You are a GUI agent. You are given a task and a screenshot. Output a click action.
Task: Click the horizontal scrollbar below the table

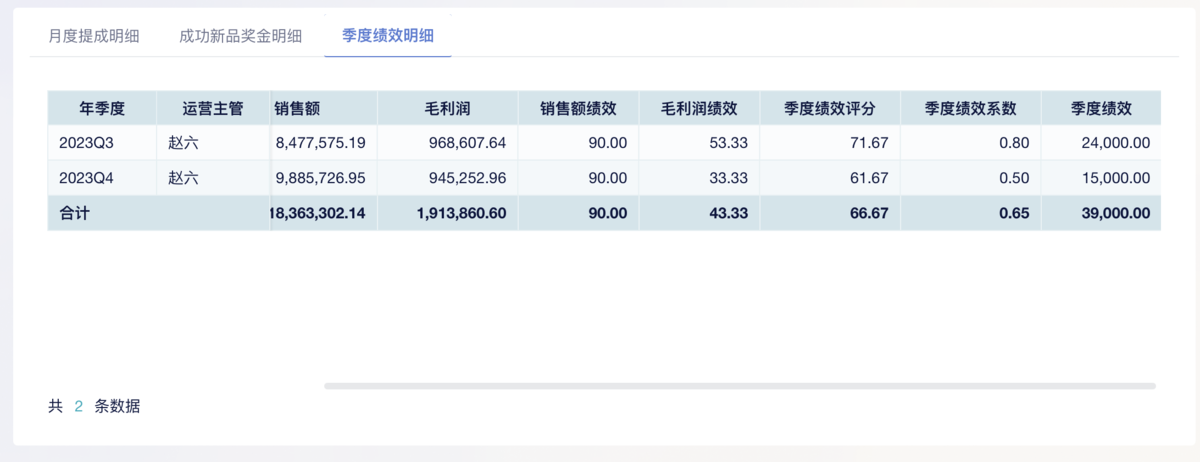[739, 385]
